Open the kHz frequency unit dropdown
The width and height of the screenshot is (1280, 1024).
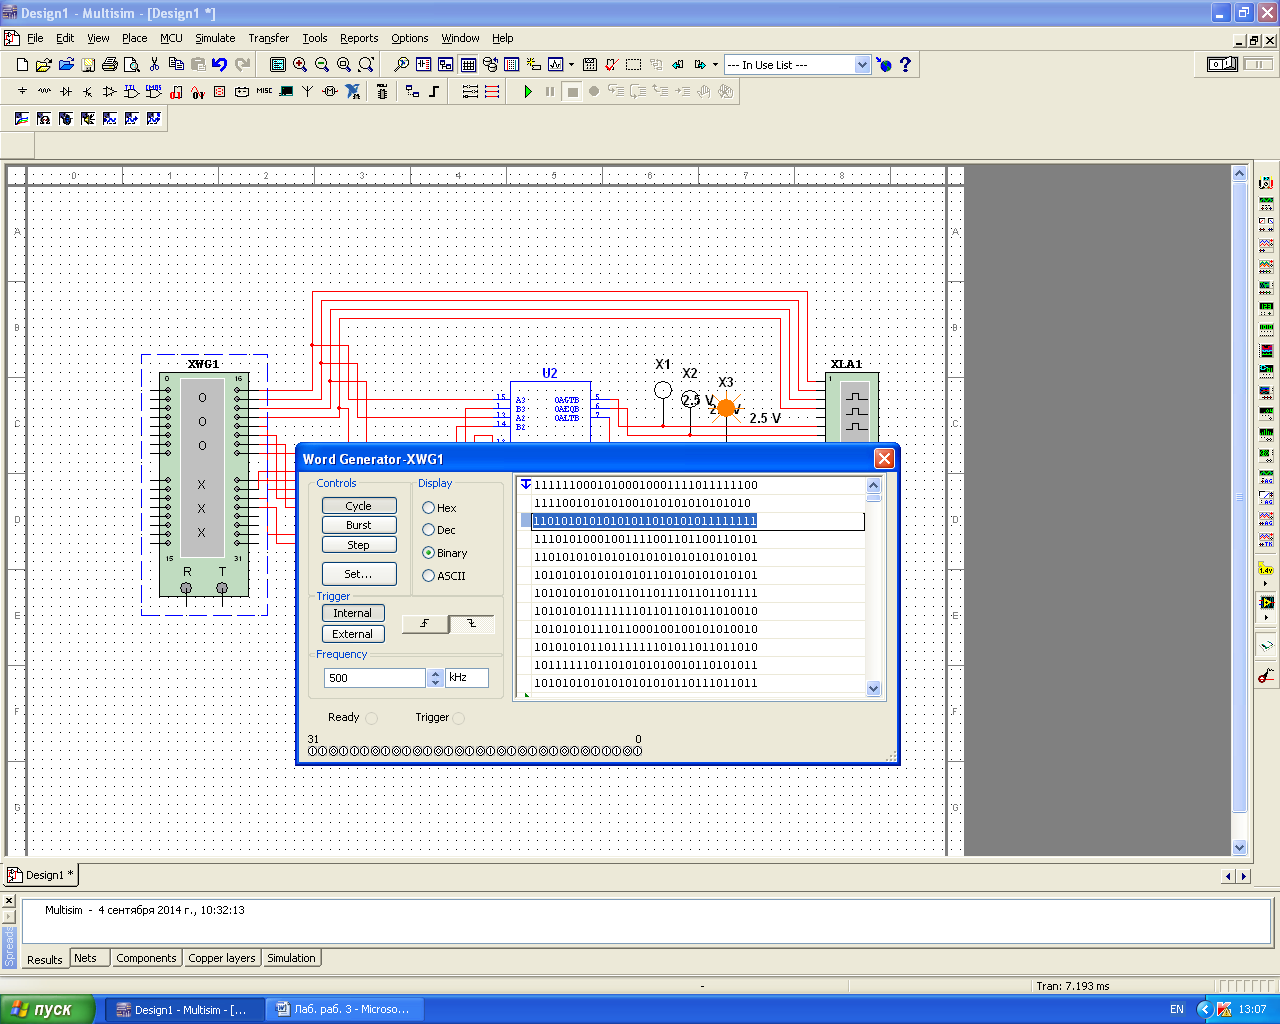pos(467,678)
